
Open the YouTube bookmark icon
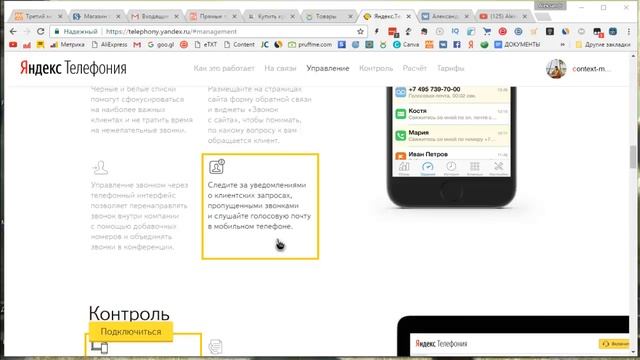pos(13,44)
